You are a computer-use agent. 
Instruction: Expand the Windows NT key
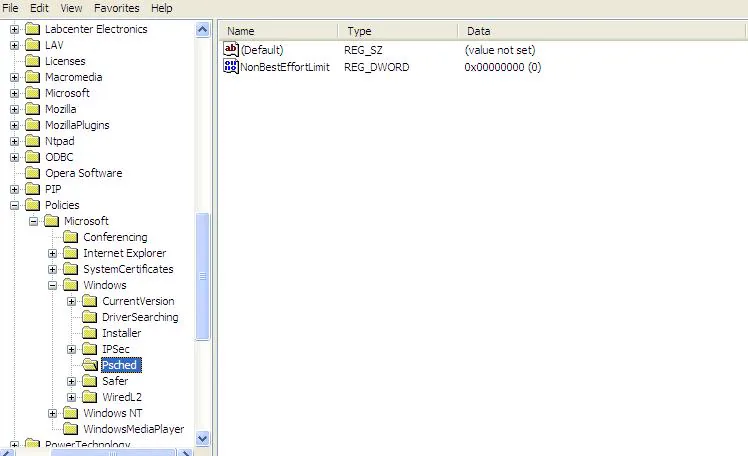pyautogui.click(x=52, y=413)
